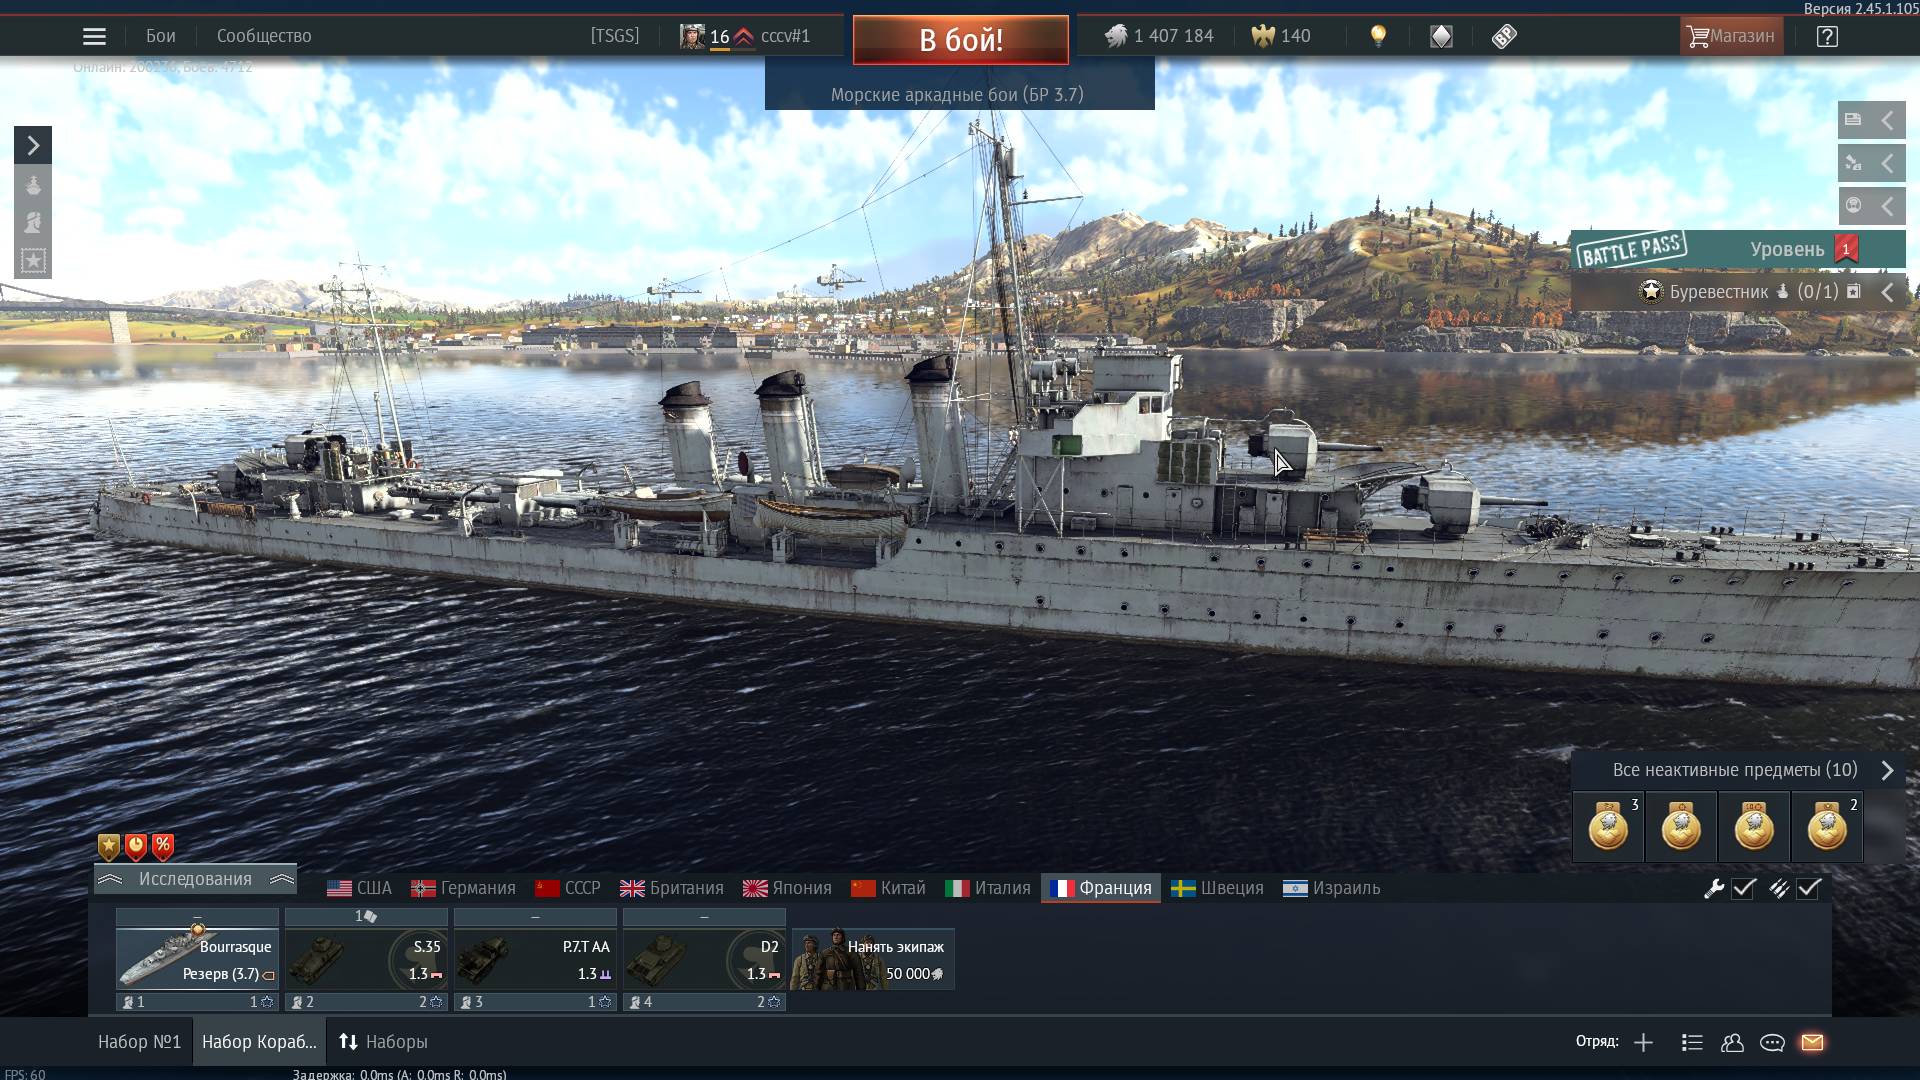Select the Британия nation tab
1920x1080 pixels.
click(672, 888)
